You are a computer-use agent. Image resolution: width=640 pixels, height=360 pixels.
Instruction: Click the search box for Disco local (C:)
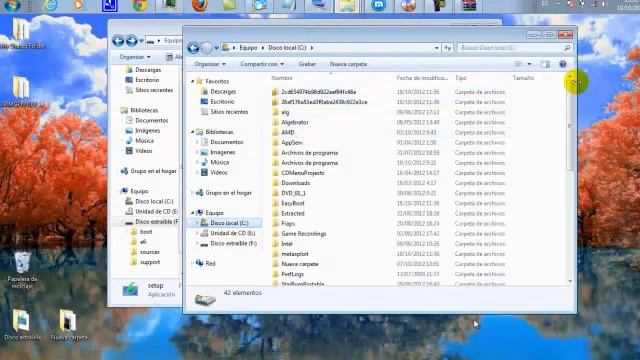(514, 48)
